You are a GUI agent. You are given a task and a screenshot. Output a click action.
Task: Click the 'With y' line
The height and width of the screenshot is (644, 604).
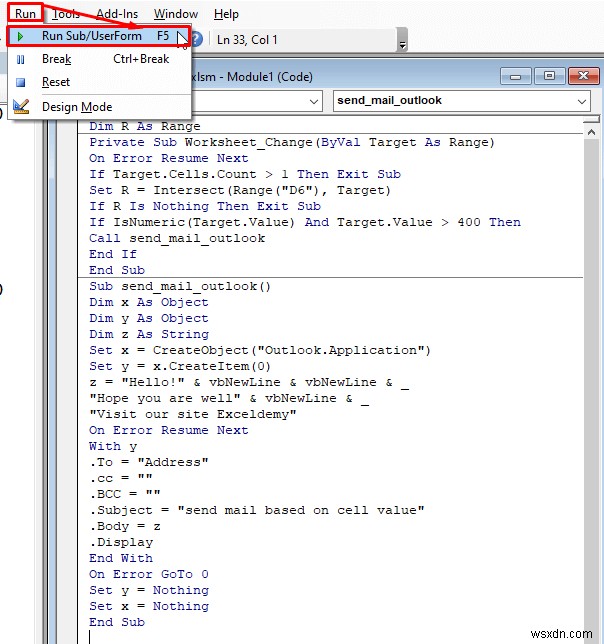(113, 446)
